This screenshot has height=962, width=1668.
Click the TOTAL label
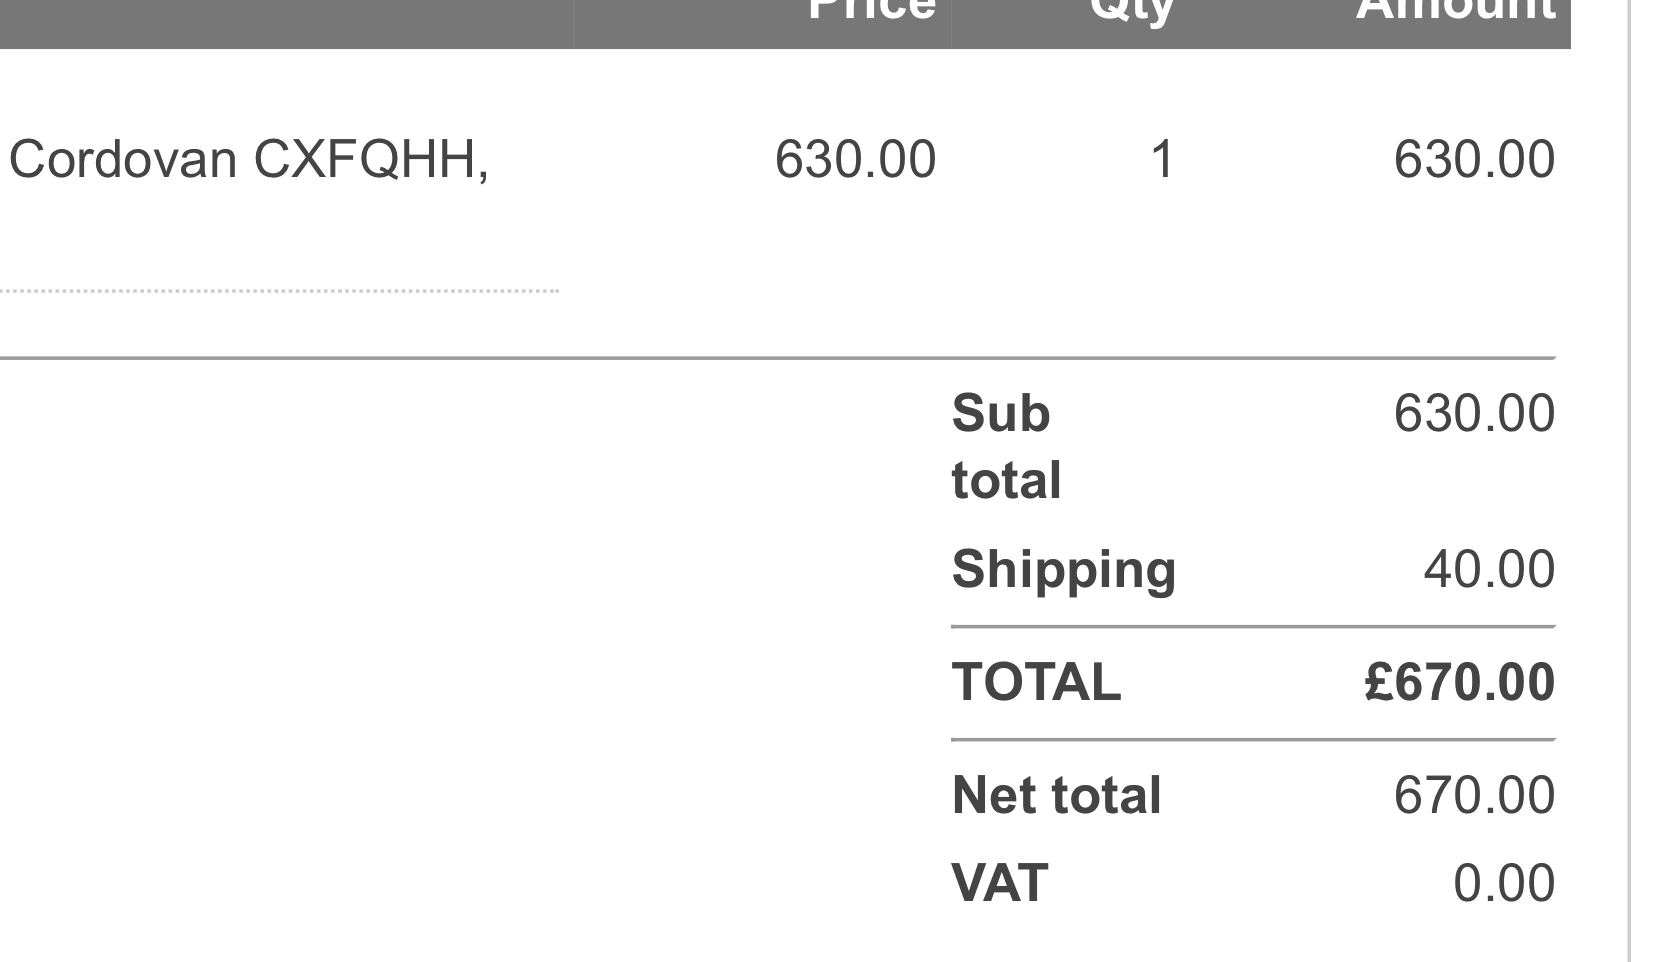pyautogui.click(x=1036, y=682)
